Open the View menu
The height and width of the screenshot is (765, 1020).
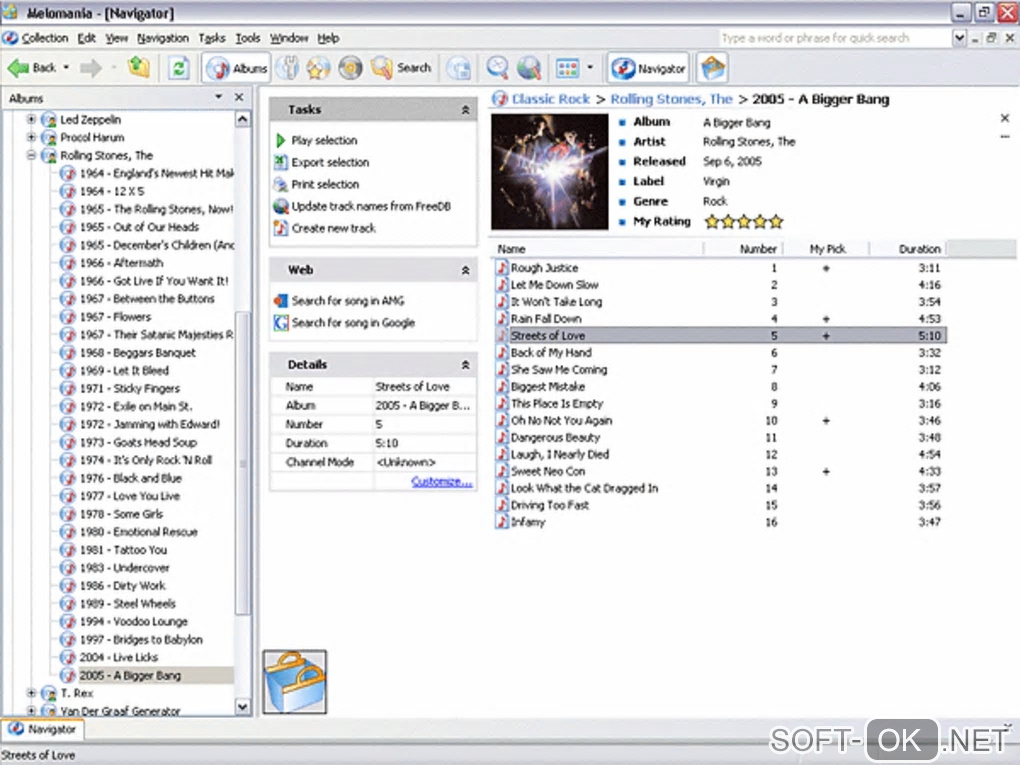117,38
